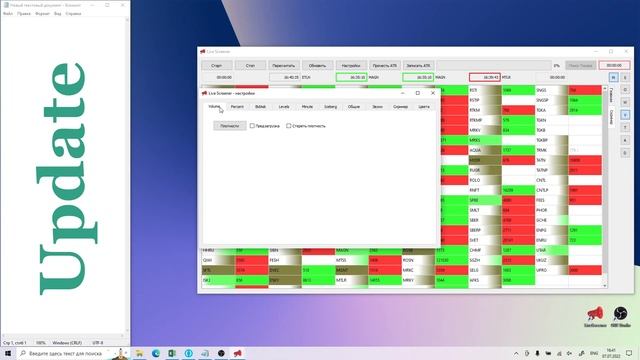
Task: Enable the Предзагрузка checkbox
Action: coord(252,126)
